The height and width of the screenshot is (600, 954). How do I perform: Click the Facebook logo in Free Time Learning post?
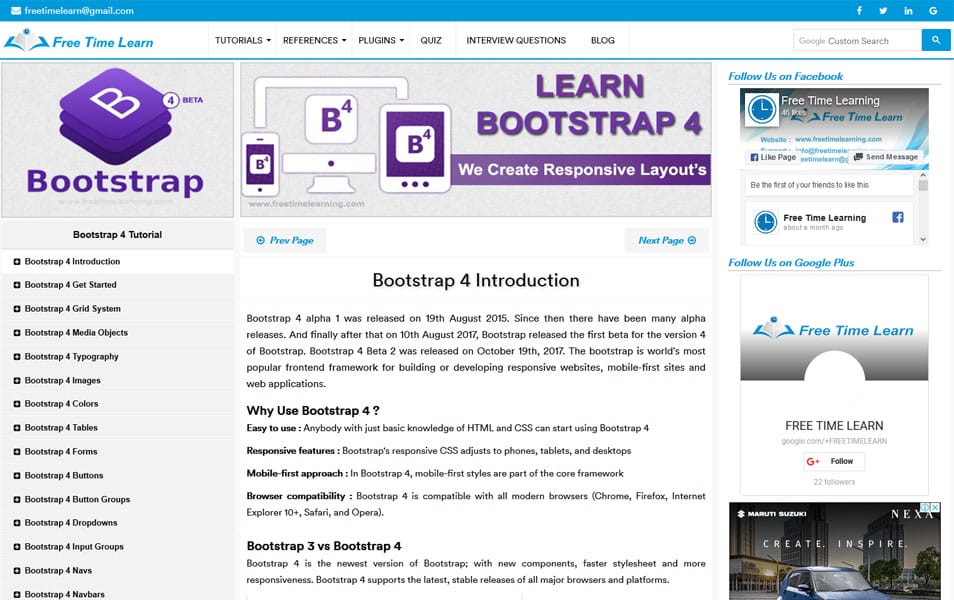point(897,217)
